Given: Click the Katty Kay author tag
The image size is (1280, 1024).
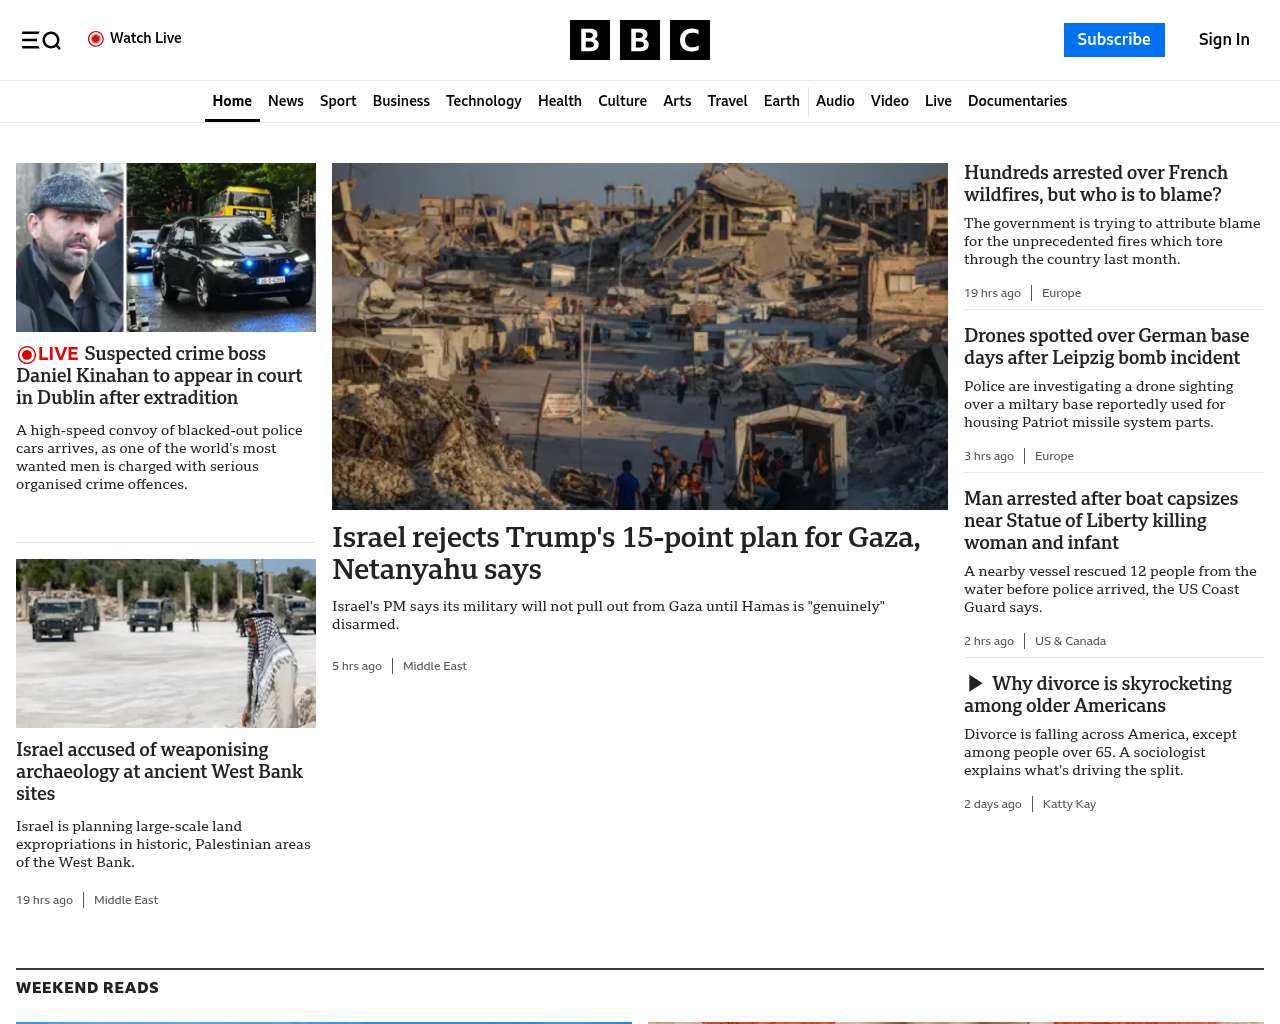Looking at the screenshot, I should click(1069, 804).
